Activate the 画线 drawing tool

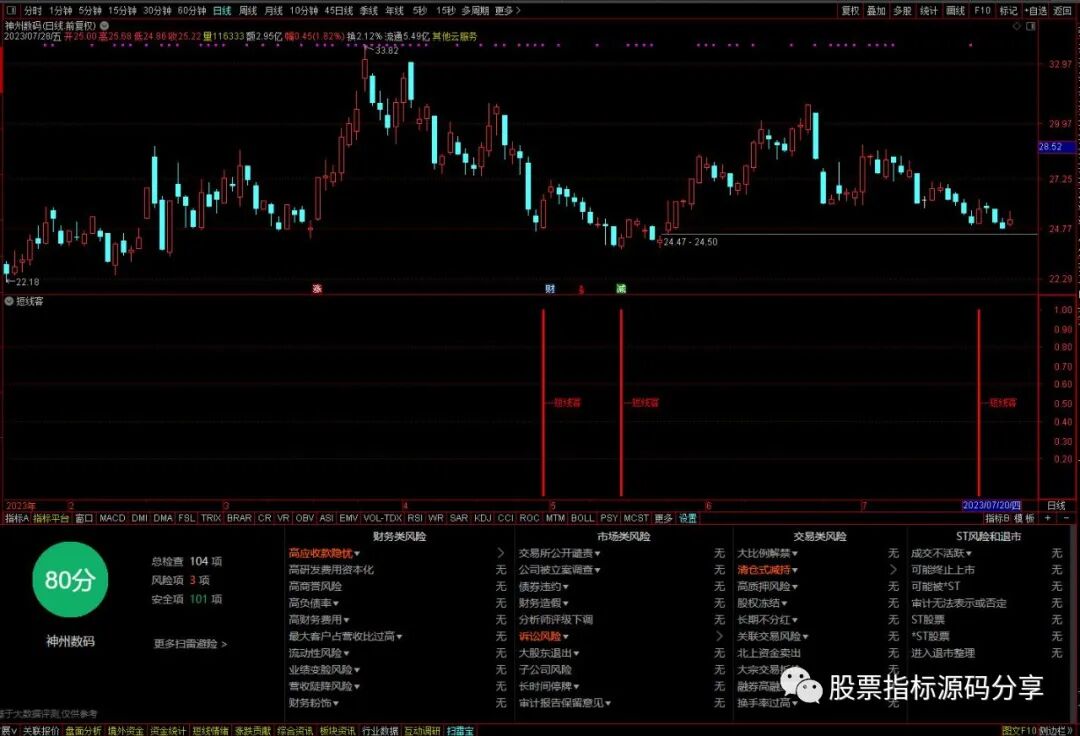pos(955,10)
